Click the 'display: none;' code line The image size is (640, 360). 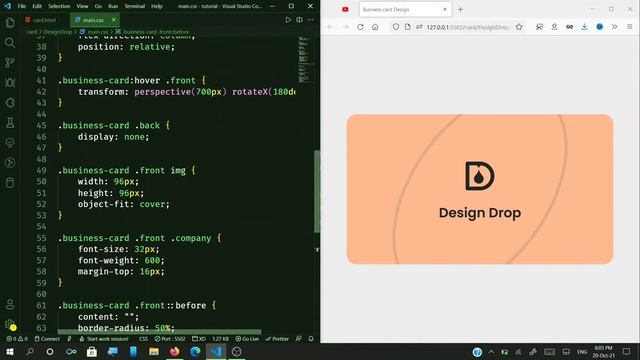pyautogui.click(x=113, y=137)
